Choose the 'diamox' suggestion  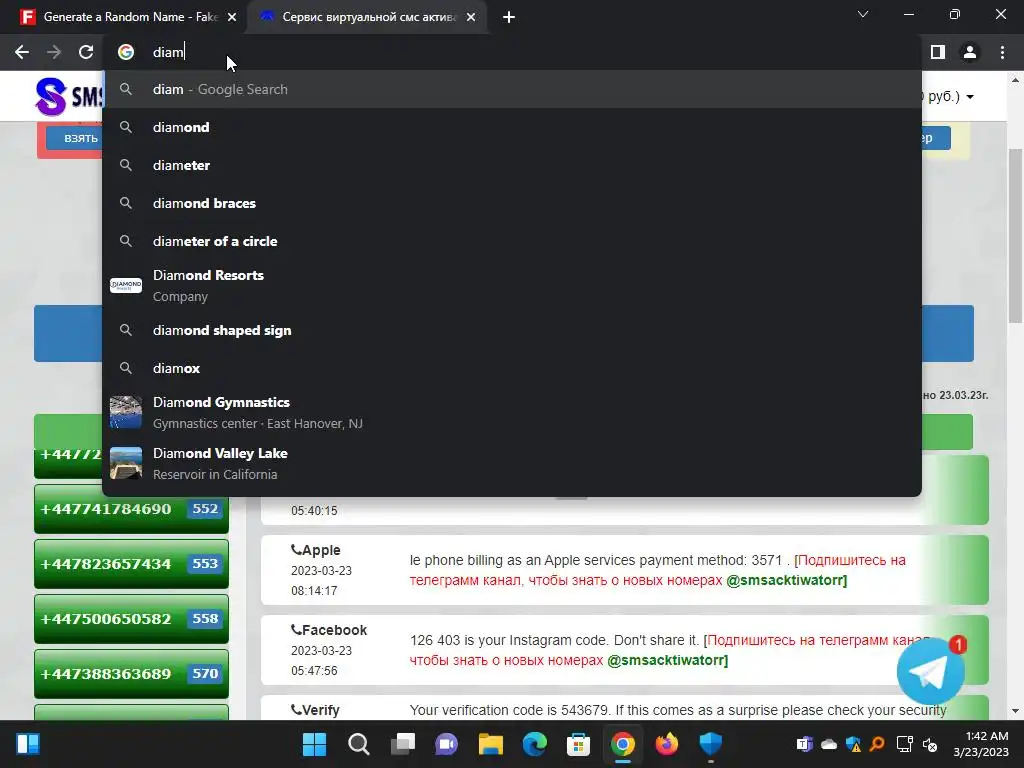click(512, 368)
